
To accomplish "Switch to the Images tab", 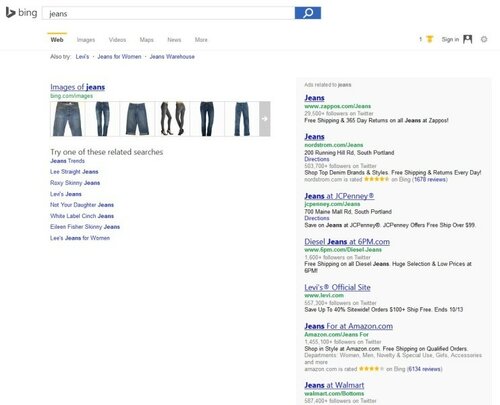I will [x=86, y=40].
